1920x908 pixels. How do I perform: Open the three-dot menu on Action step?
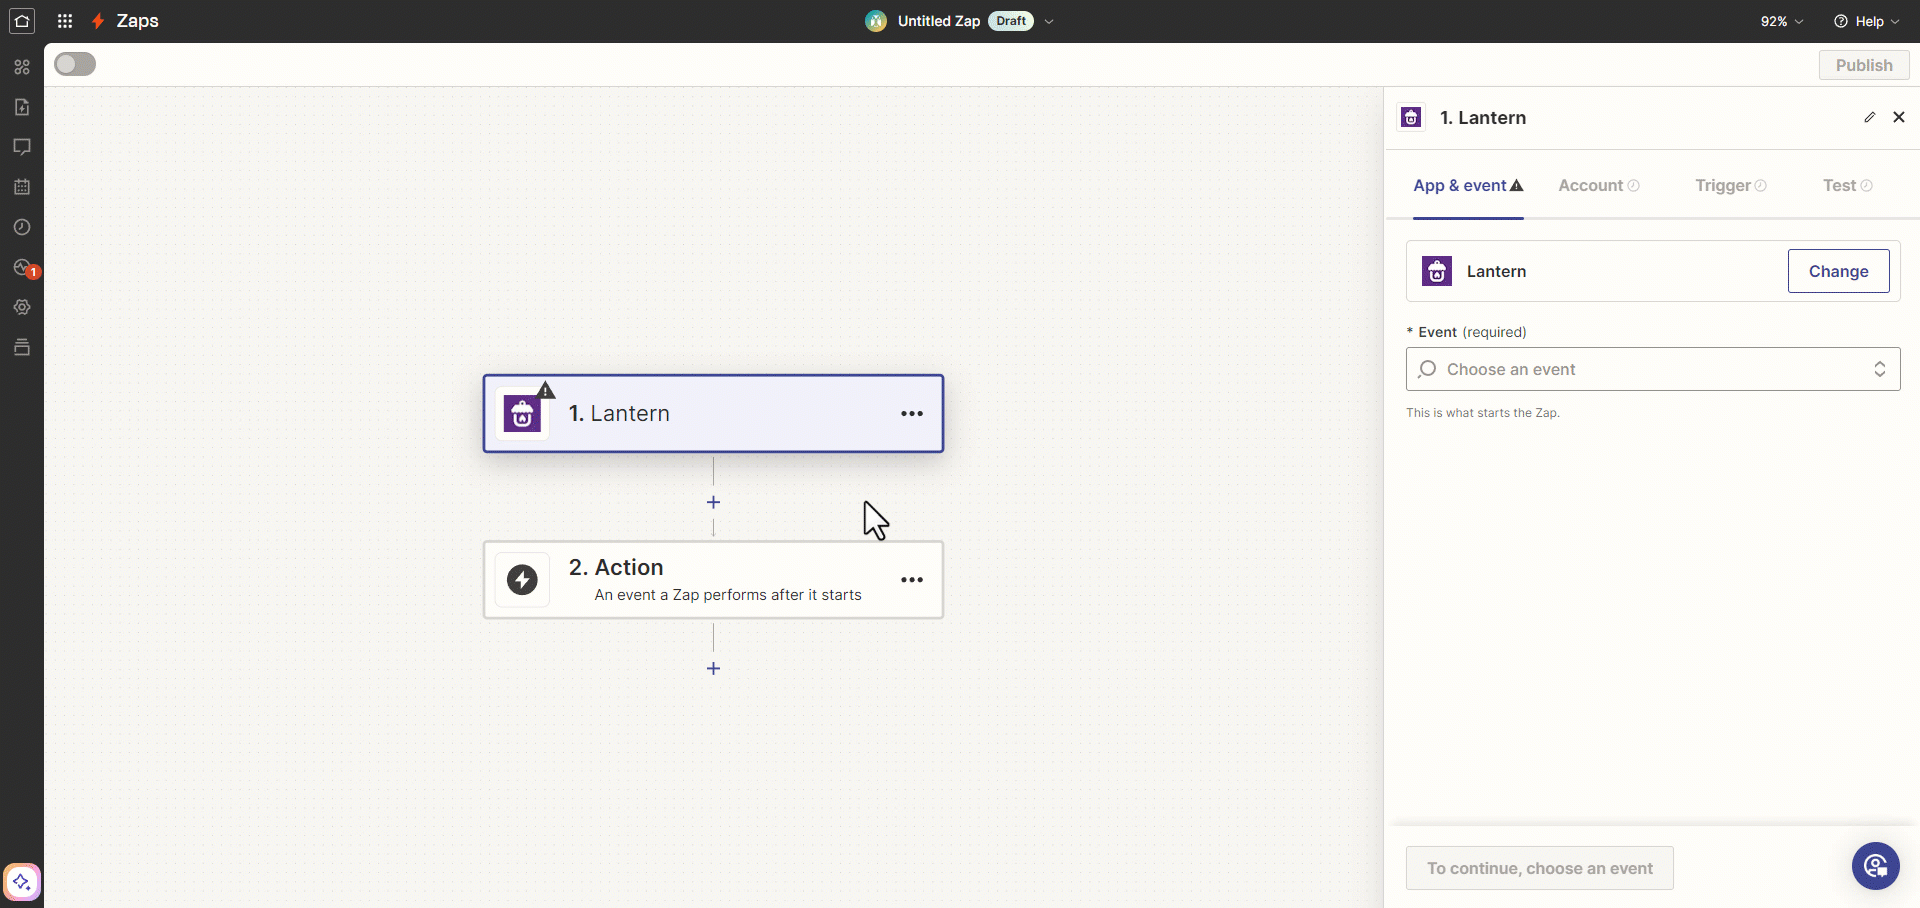(912, 580)
